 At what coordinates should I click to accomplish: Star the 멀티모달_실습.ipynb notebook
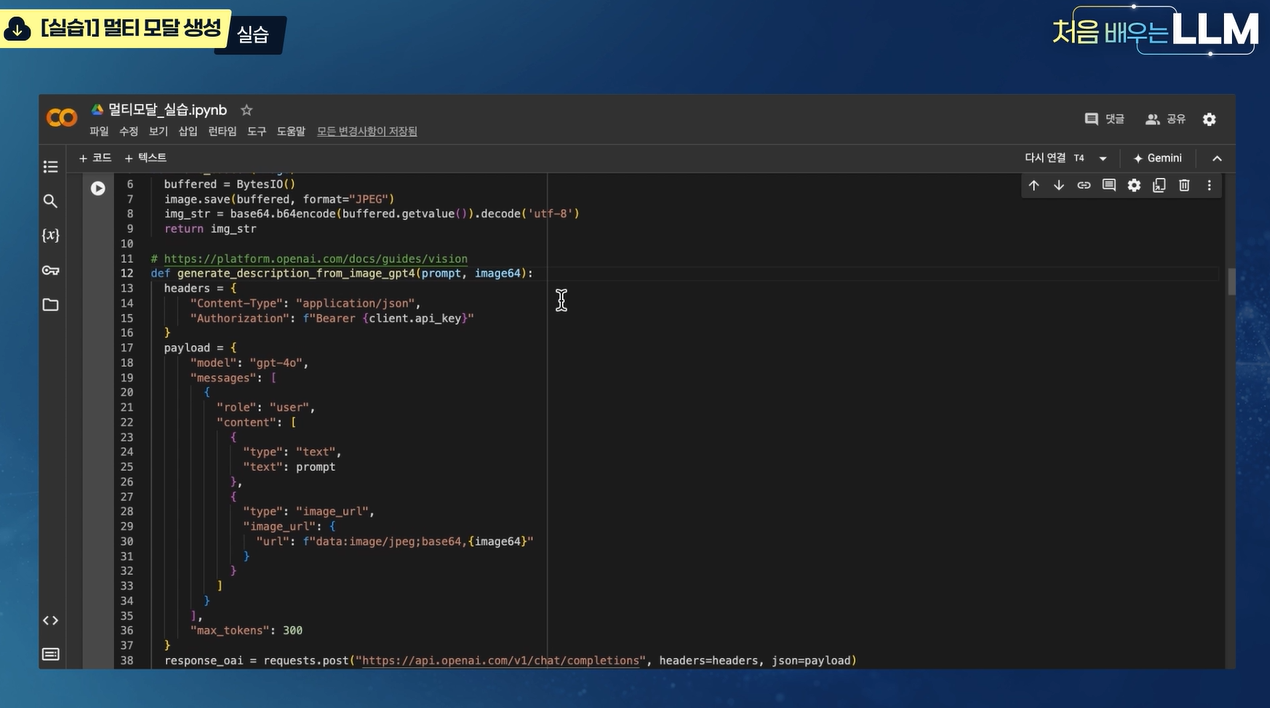[247, 110]
